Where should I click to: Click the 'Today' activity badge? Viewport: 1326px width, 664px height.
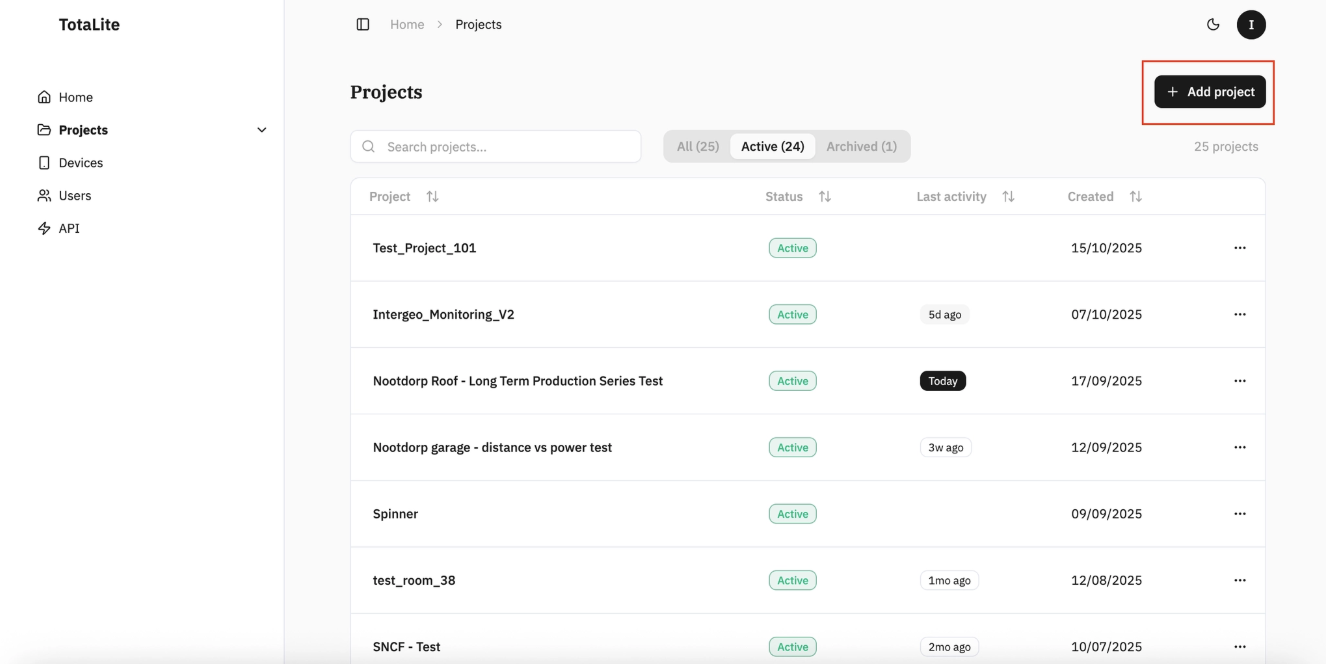[943, 381]
